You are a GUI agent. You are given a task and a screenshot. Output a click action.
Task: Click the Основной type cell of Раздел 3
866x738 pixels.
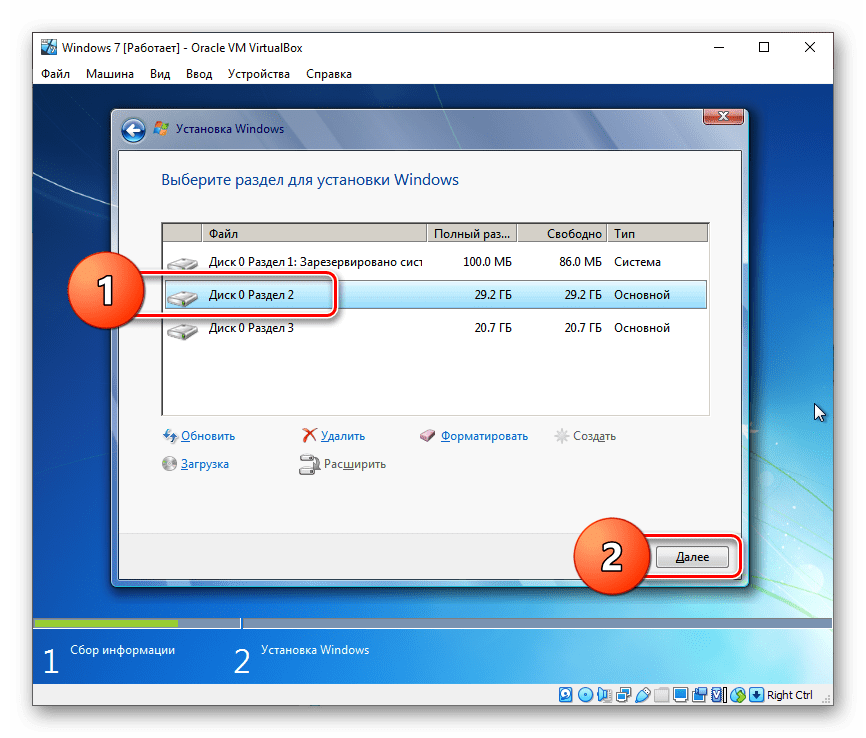pos(642,328)
